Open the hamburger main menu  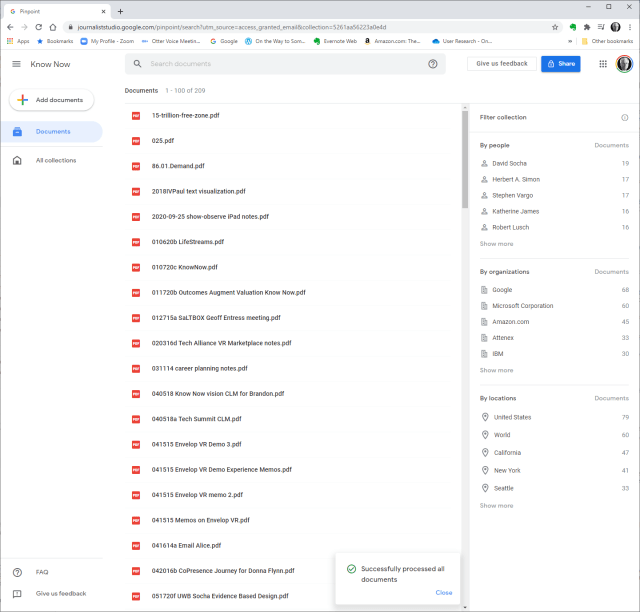(16, 64)
